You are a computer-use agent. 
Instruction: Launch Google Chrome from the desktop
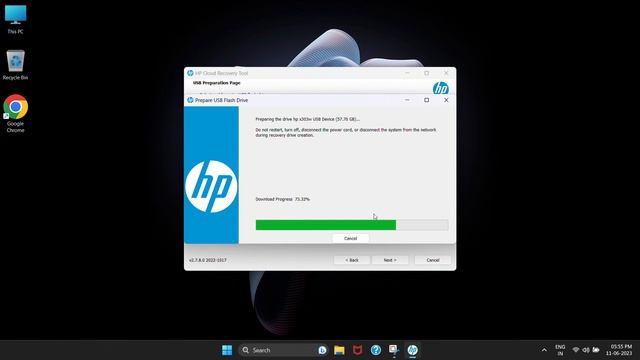tap(16, 113)
